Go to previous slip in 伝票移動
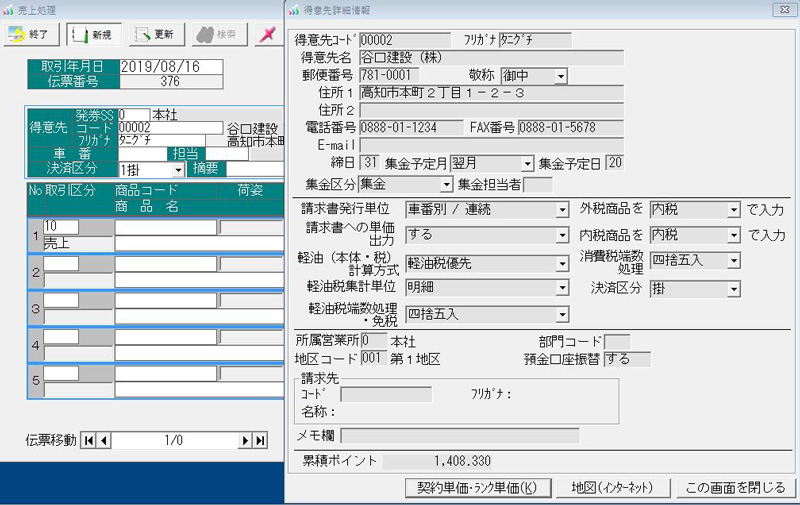 pos(102,440)
